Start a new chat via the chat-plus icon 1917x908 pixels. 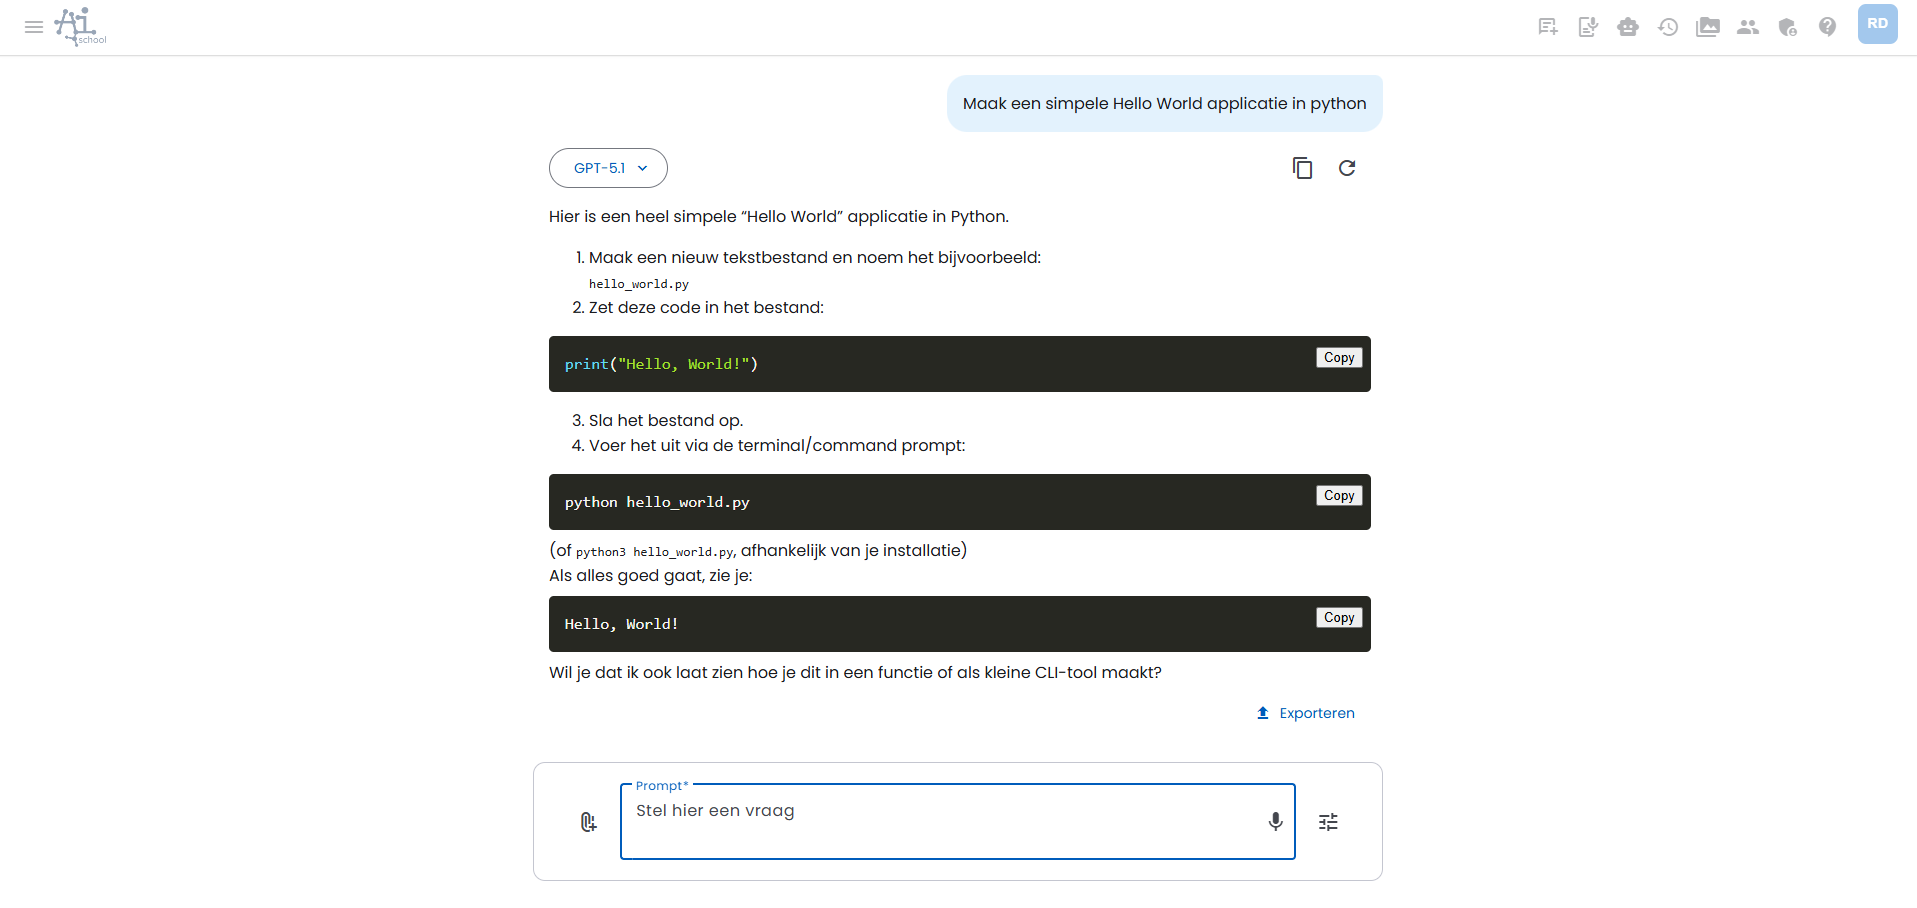[x=1548, y=27]
